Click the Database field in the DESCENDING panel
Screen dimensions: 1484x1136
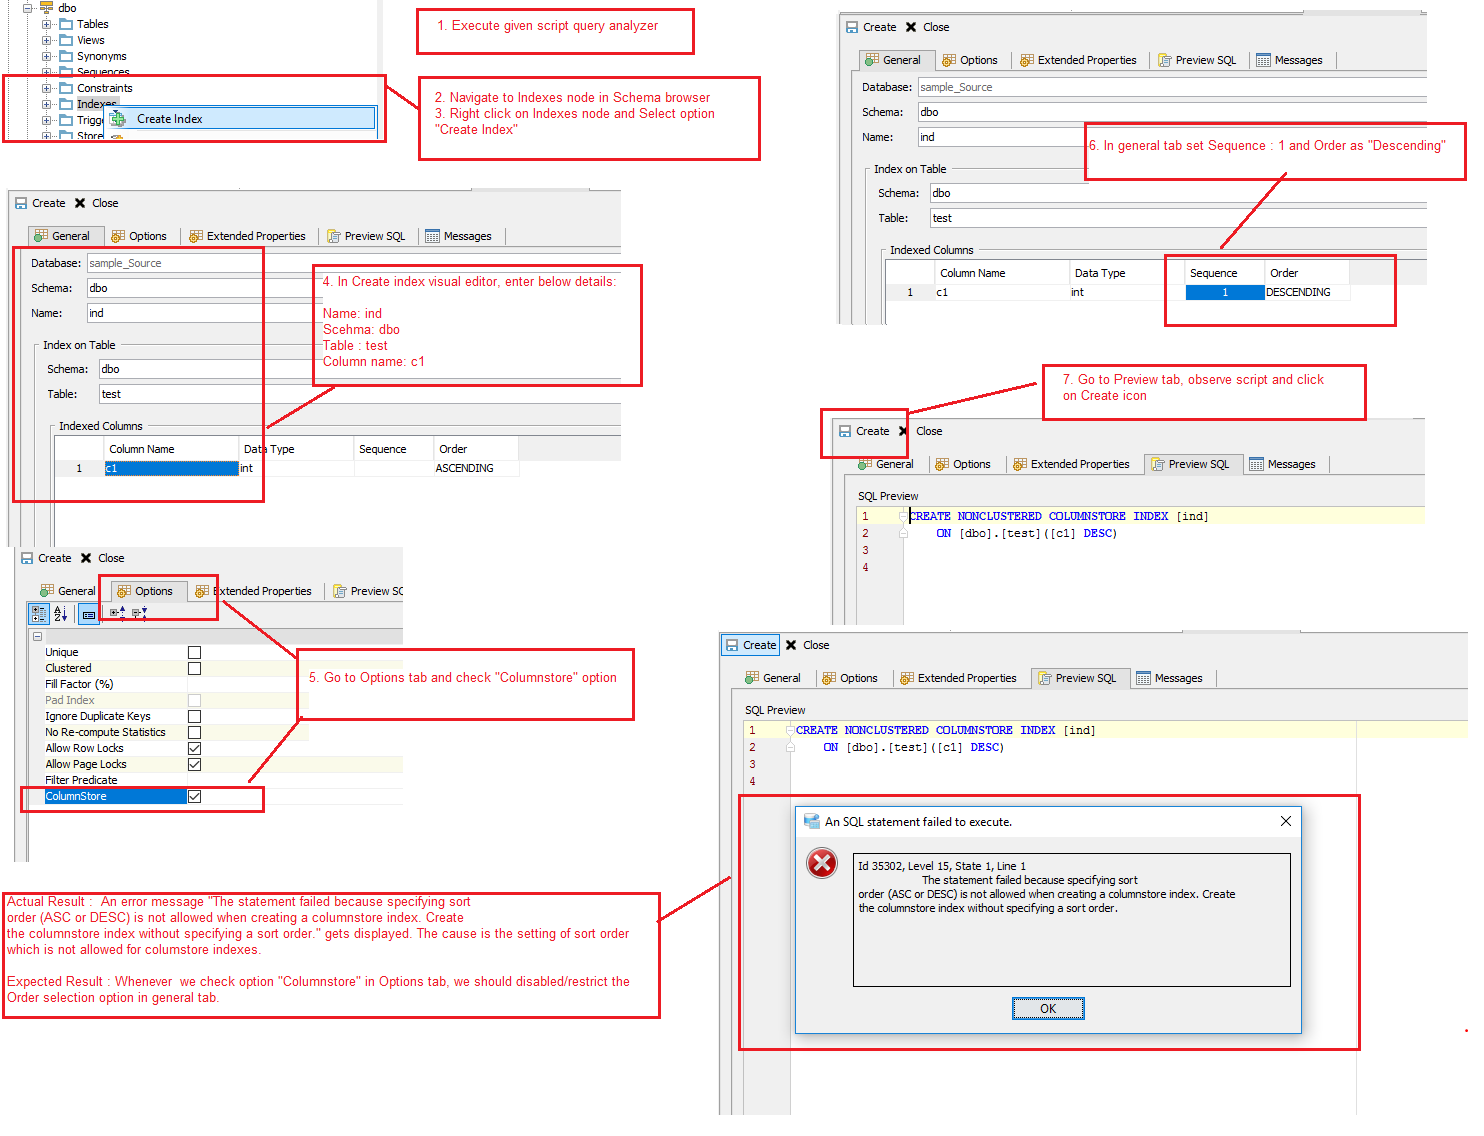pyautogui.click(x=1172, y=87)
